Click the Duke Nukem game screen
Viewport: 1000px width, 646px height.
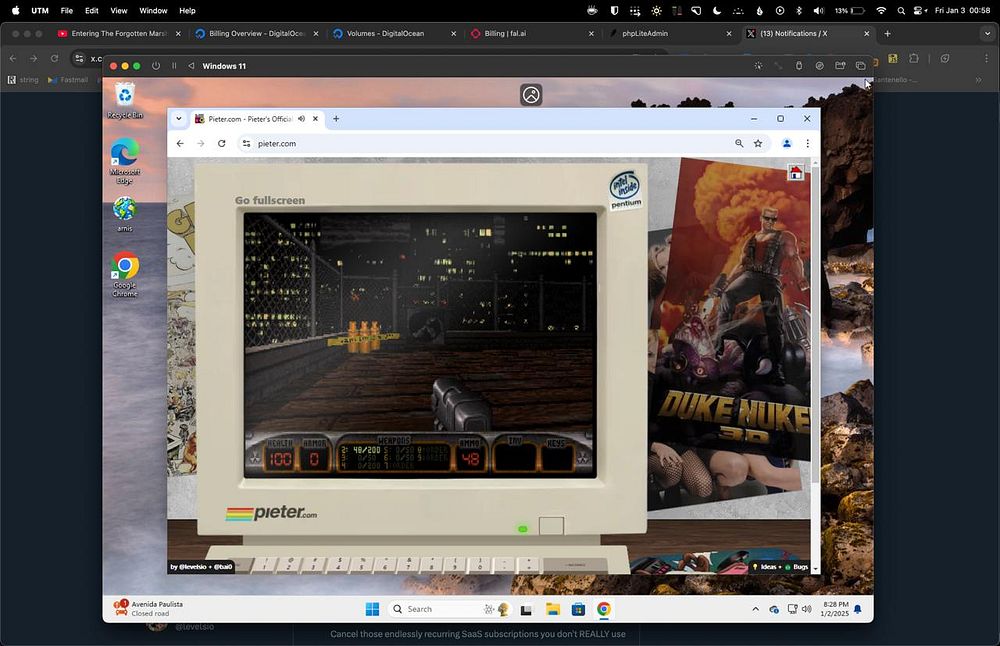click(420, 345)
